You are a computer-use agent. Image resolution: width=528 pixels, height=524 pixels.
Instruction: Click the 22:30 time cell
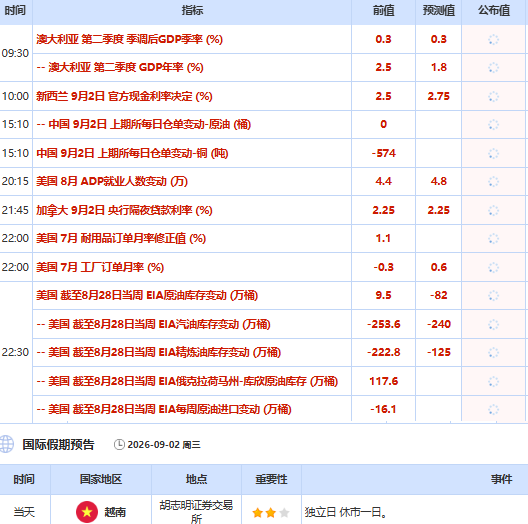pyautogui.click(x=15, y=353)
